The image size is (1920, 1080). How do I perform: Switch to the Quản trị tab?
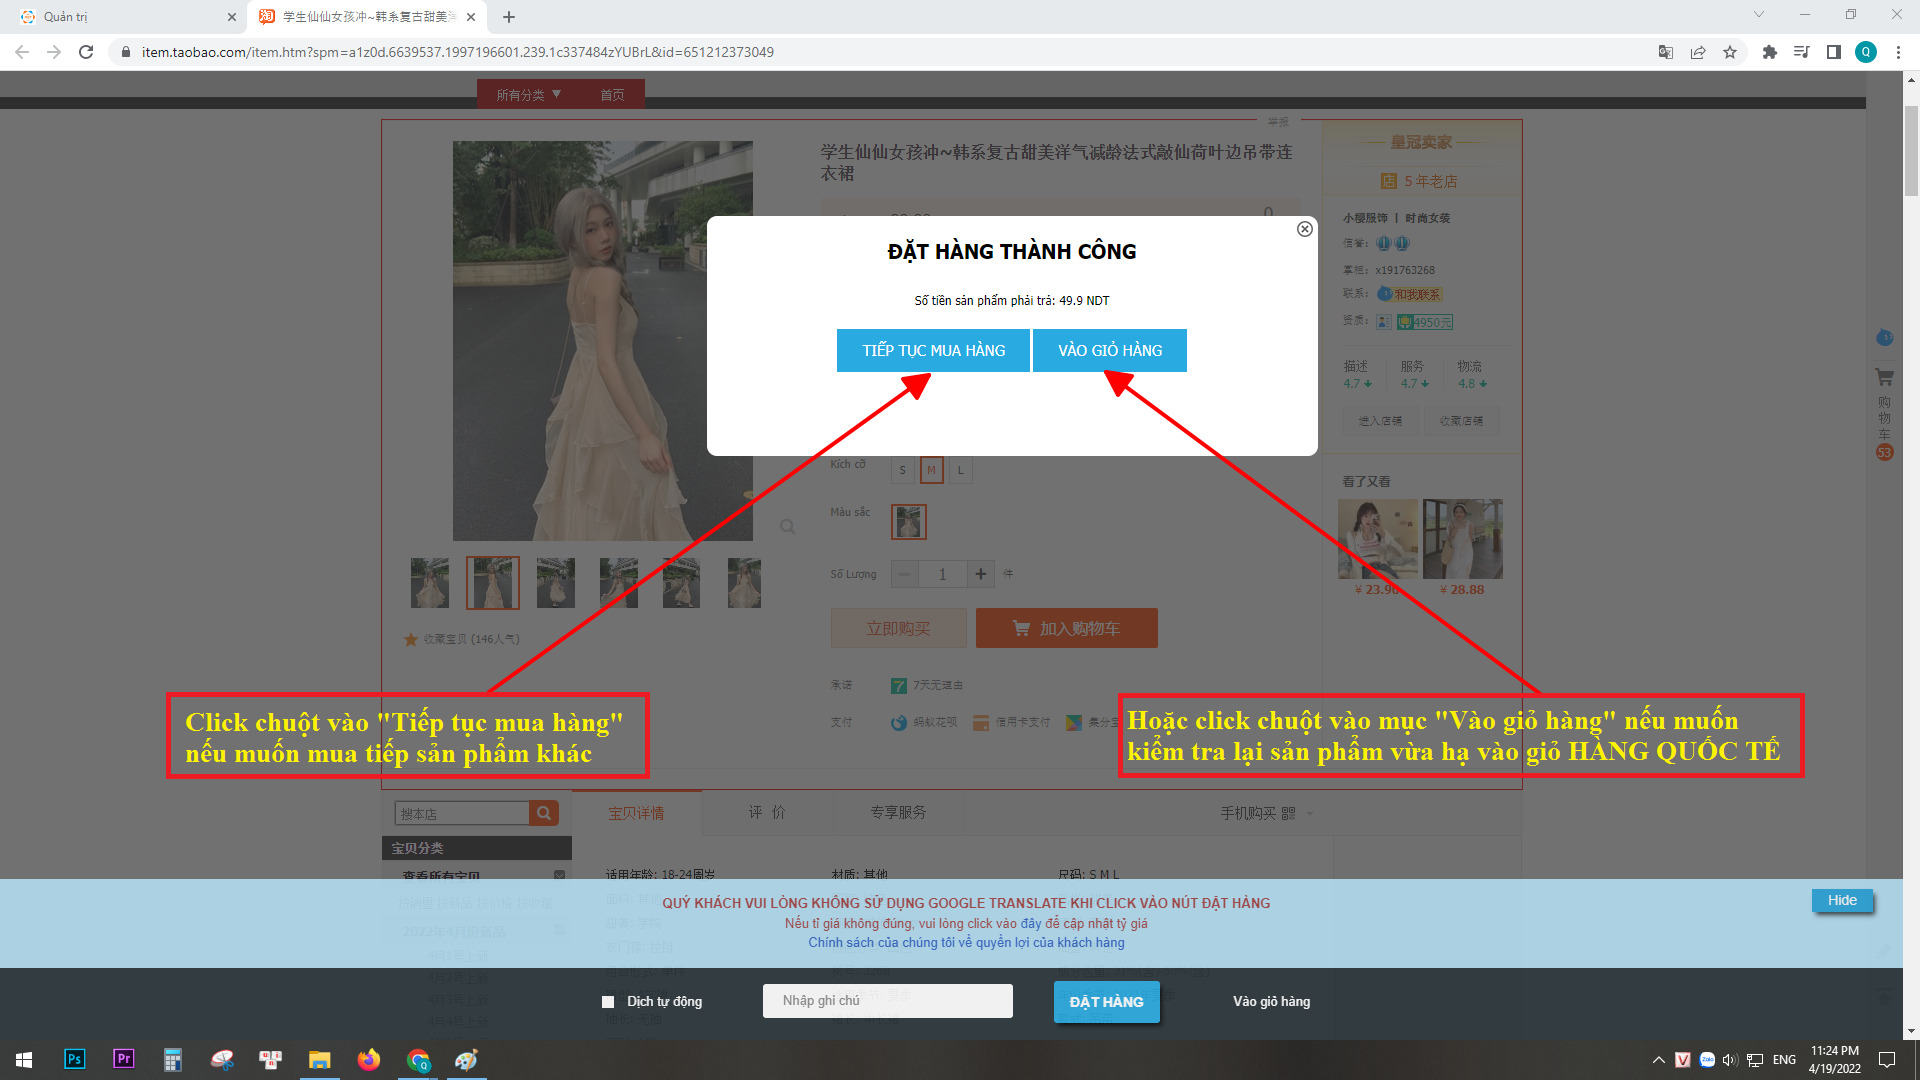point(123,17)
